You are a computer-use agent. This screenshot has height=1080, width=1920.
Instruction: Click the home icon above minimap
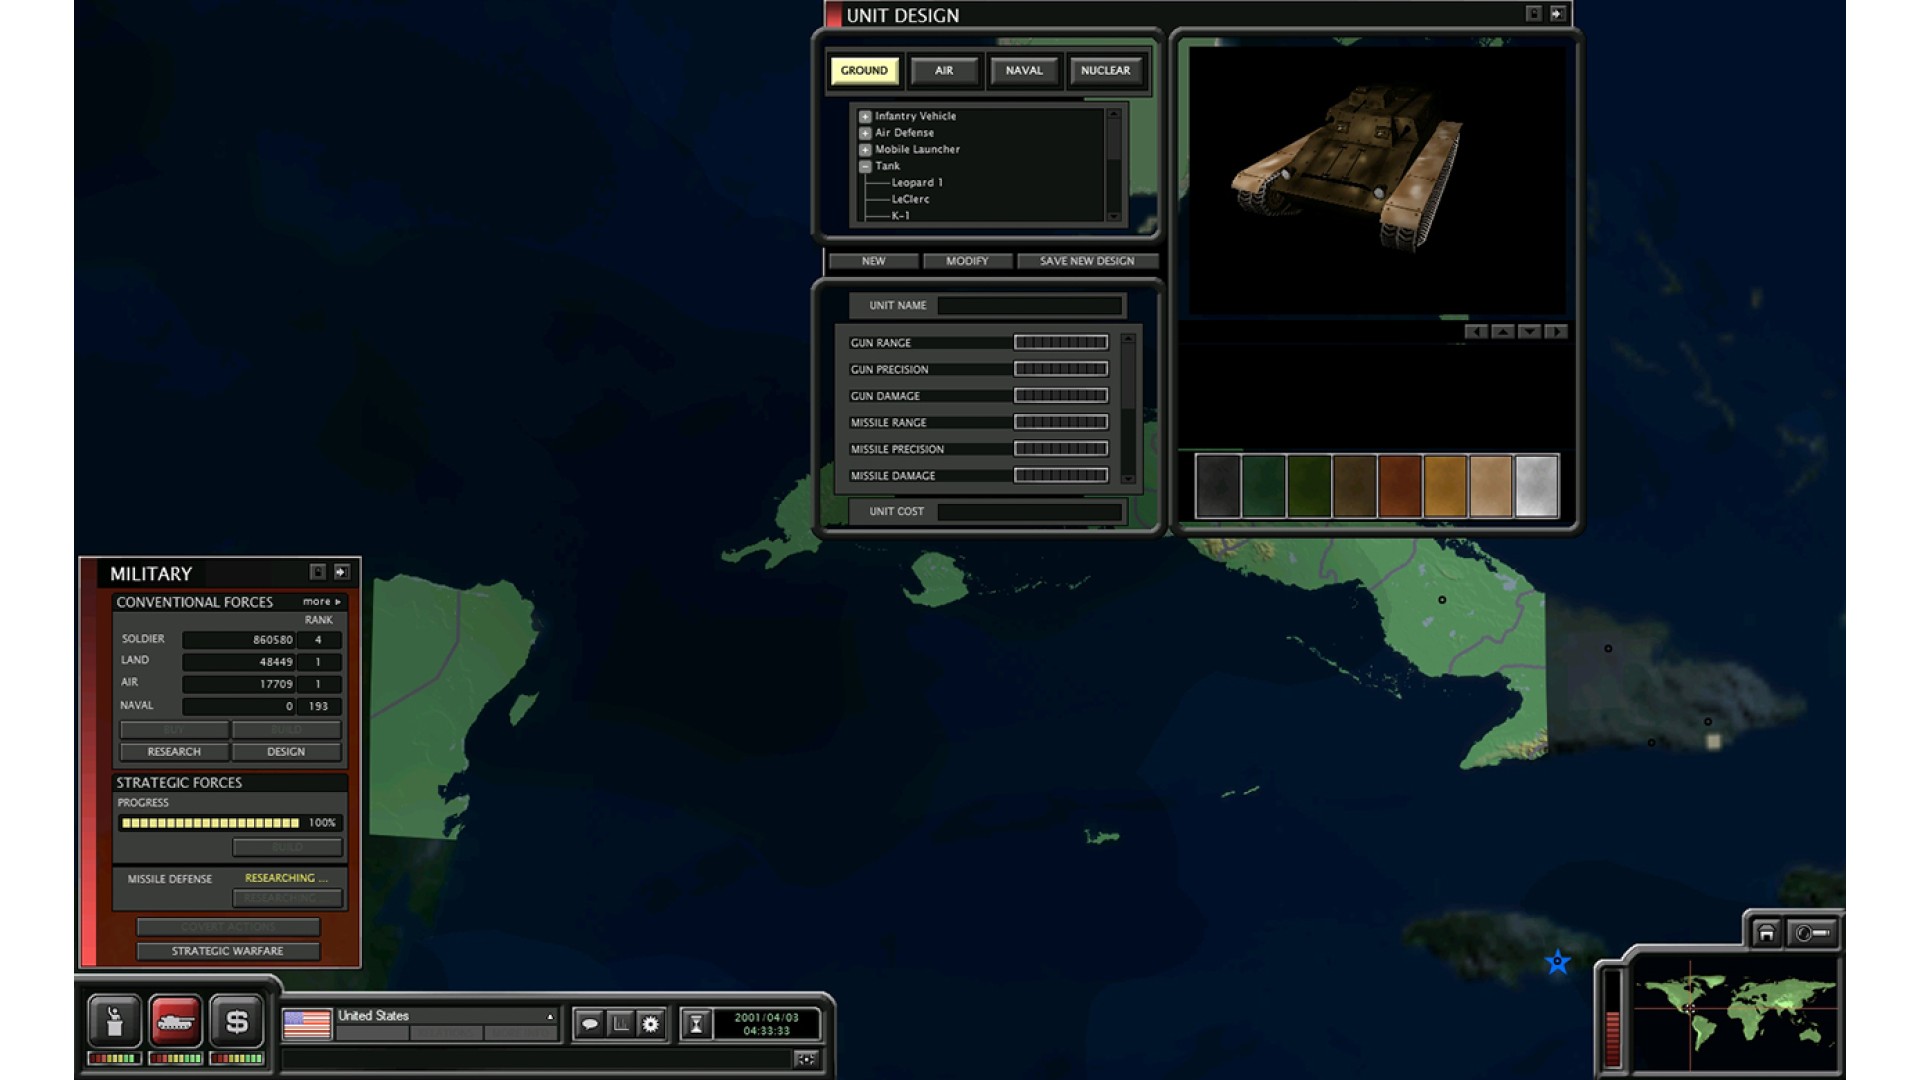1766,933
